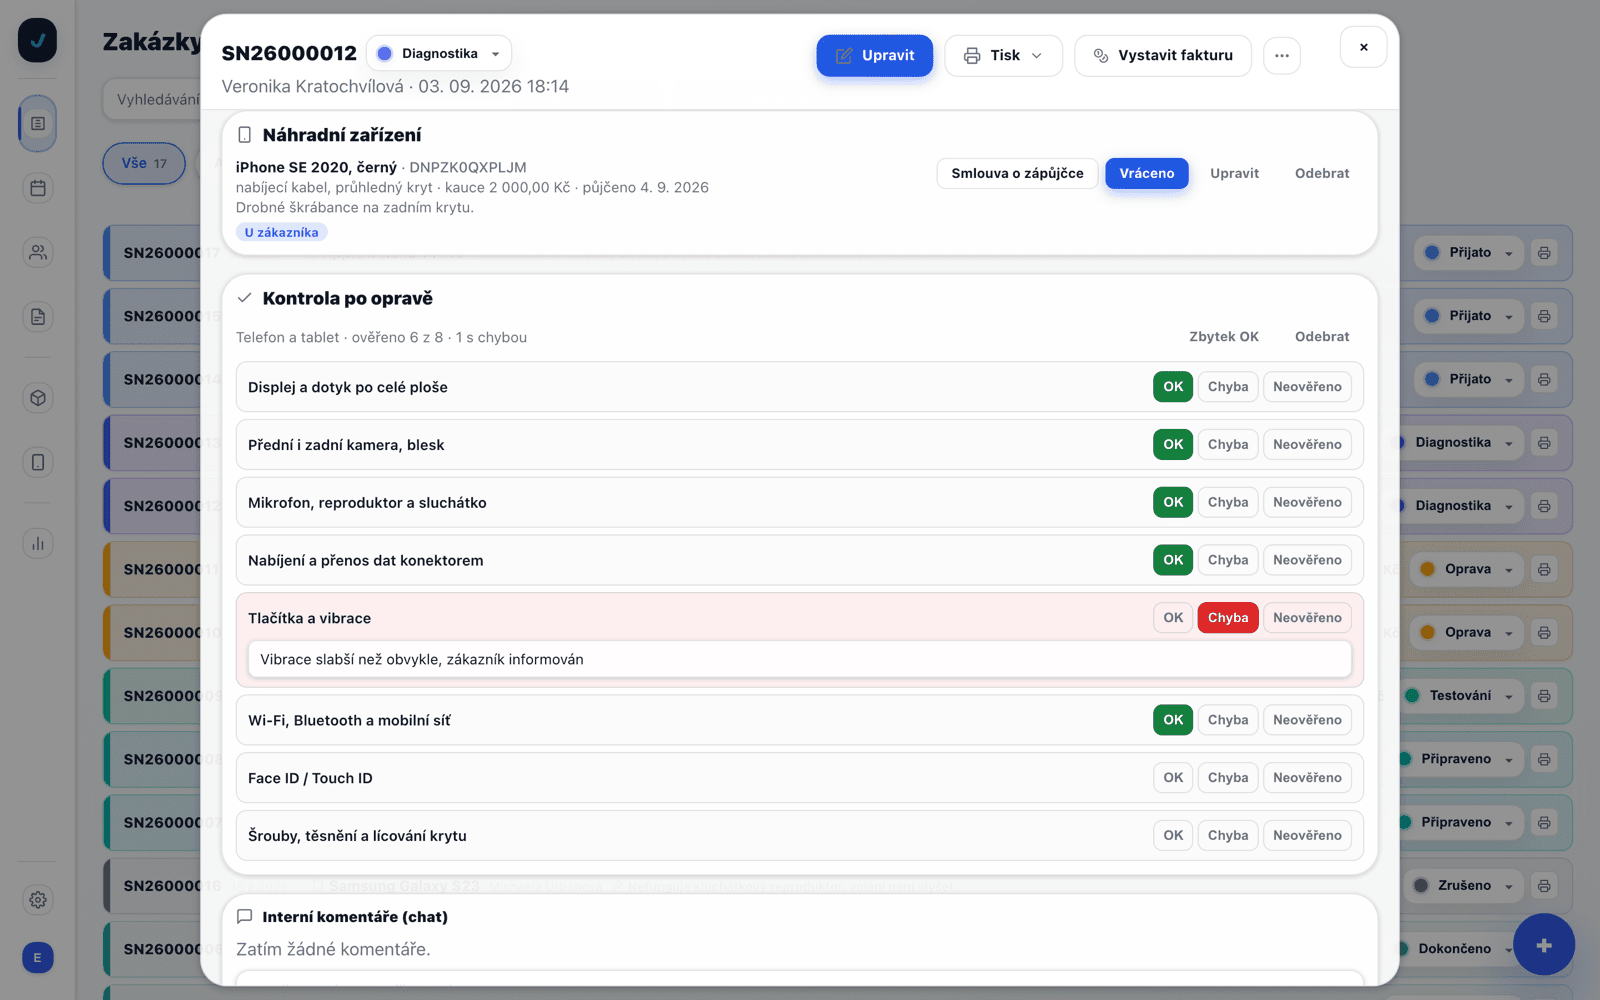Mark Face ID / Touch ID as OK
Image resolution: width=1600 pixels, height=1000 pixels.
[1173, 778]
